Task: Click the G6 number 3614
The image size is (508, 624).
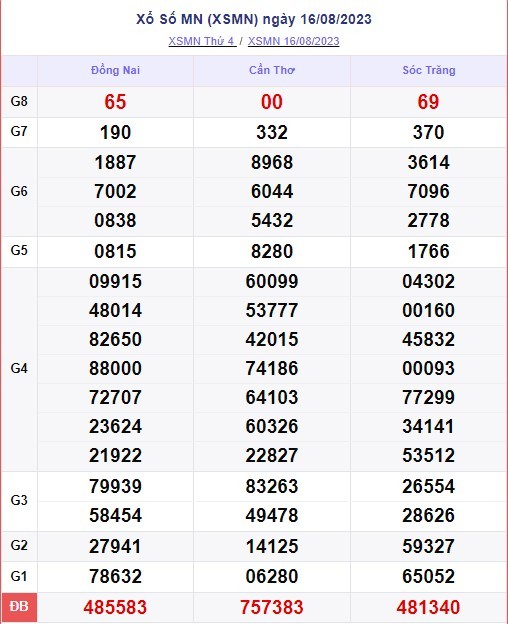Action: [428, 162]
